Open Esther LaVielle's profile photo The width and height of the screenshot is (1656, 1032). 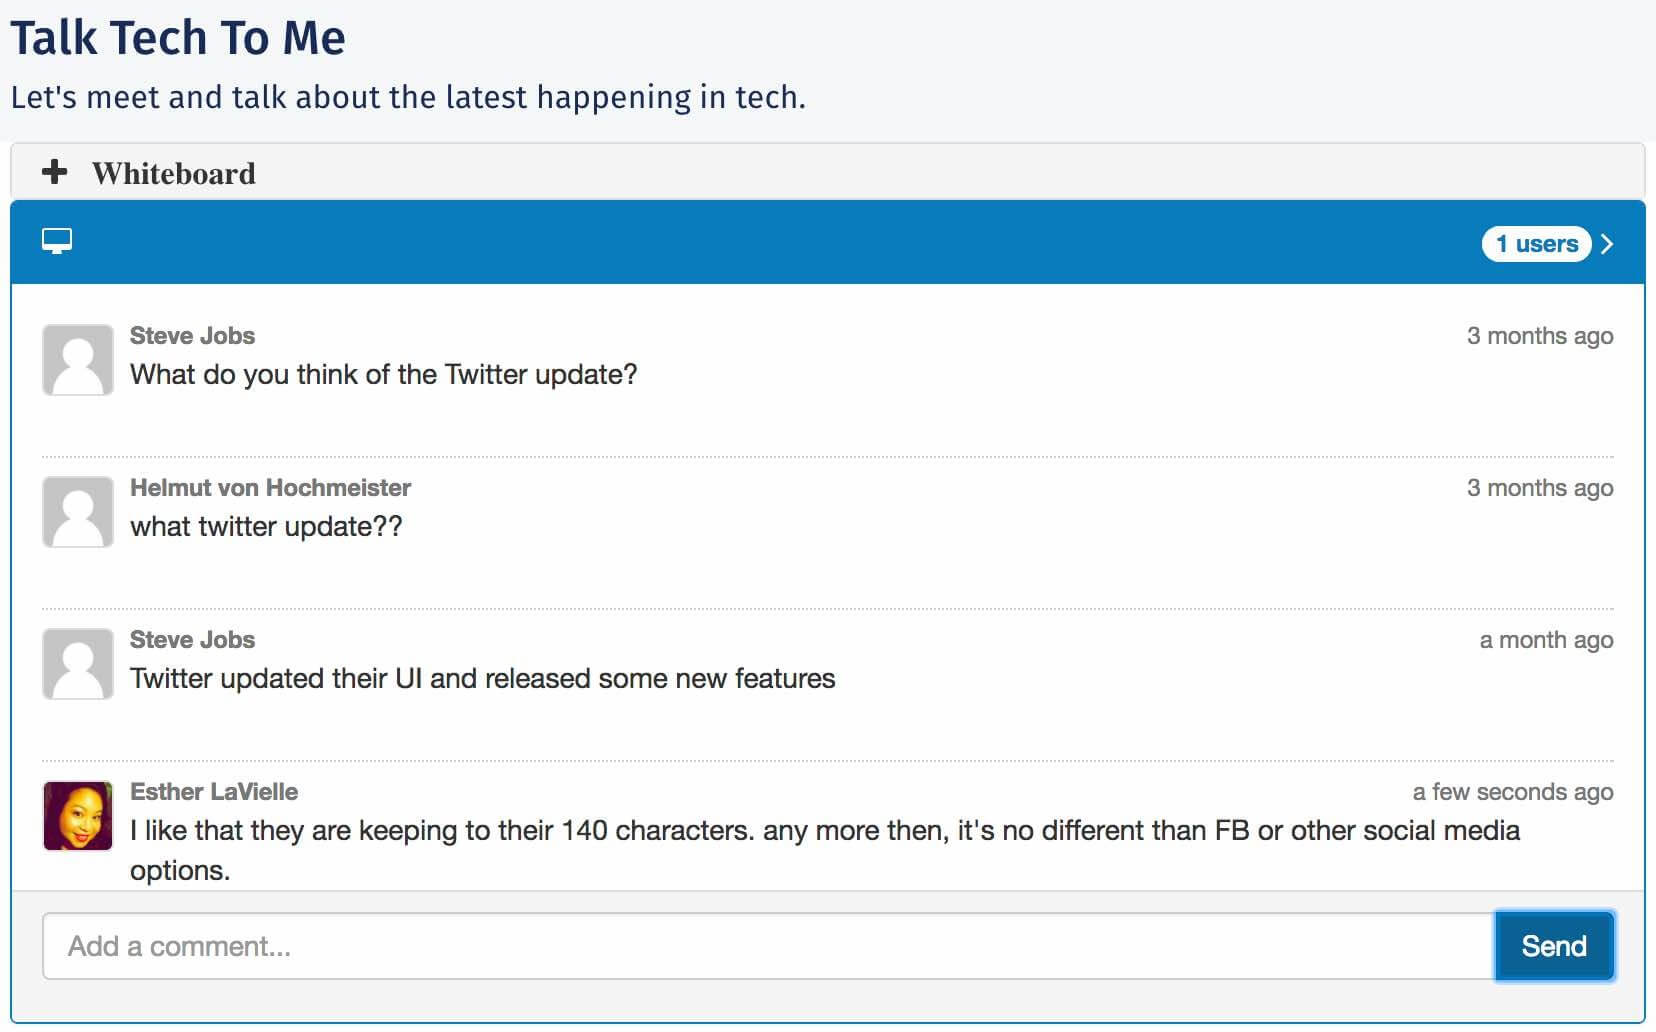tap(78, 816)
